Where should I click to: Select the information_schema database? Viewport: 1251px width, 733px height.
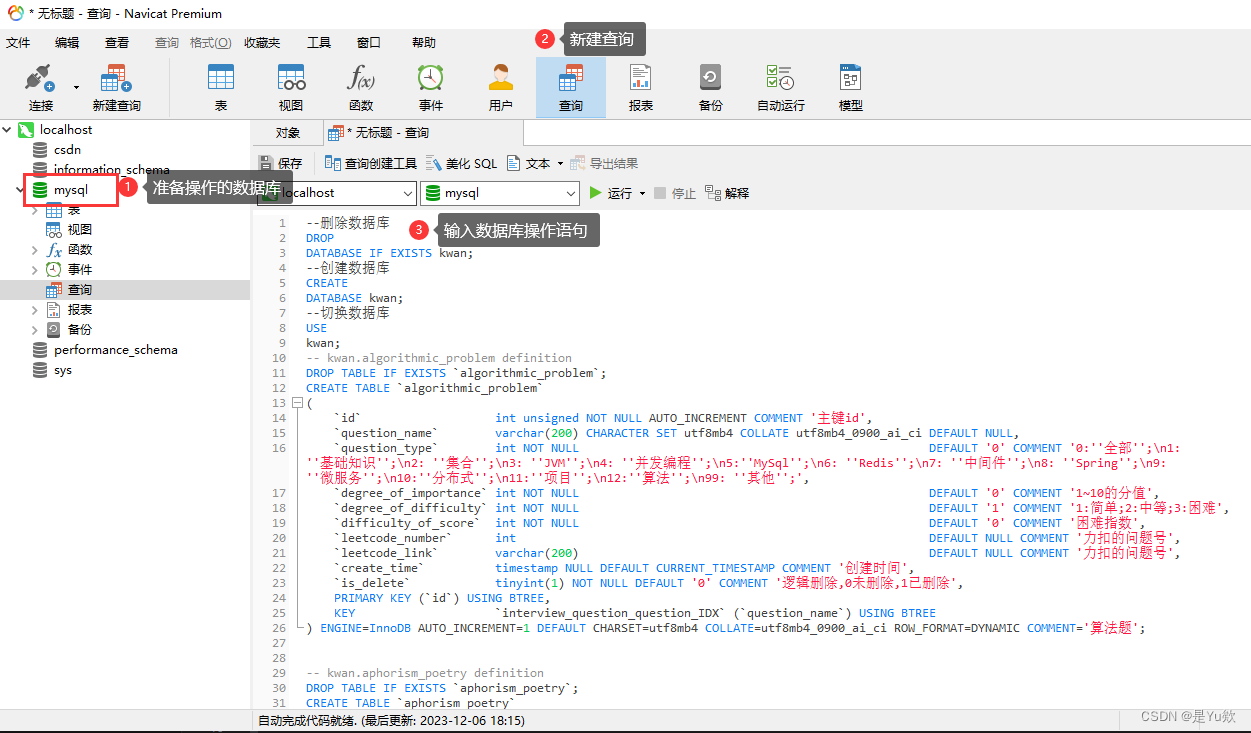(x=111, y=170)
